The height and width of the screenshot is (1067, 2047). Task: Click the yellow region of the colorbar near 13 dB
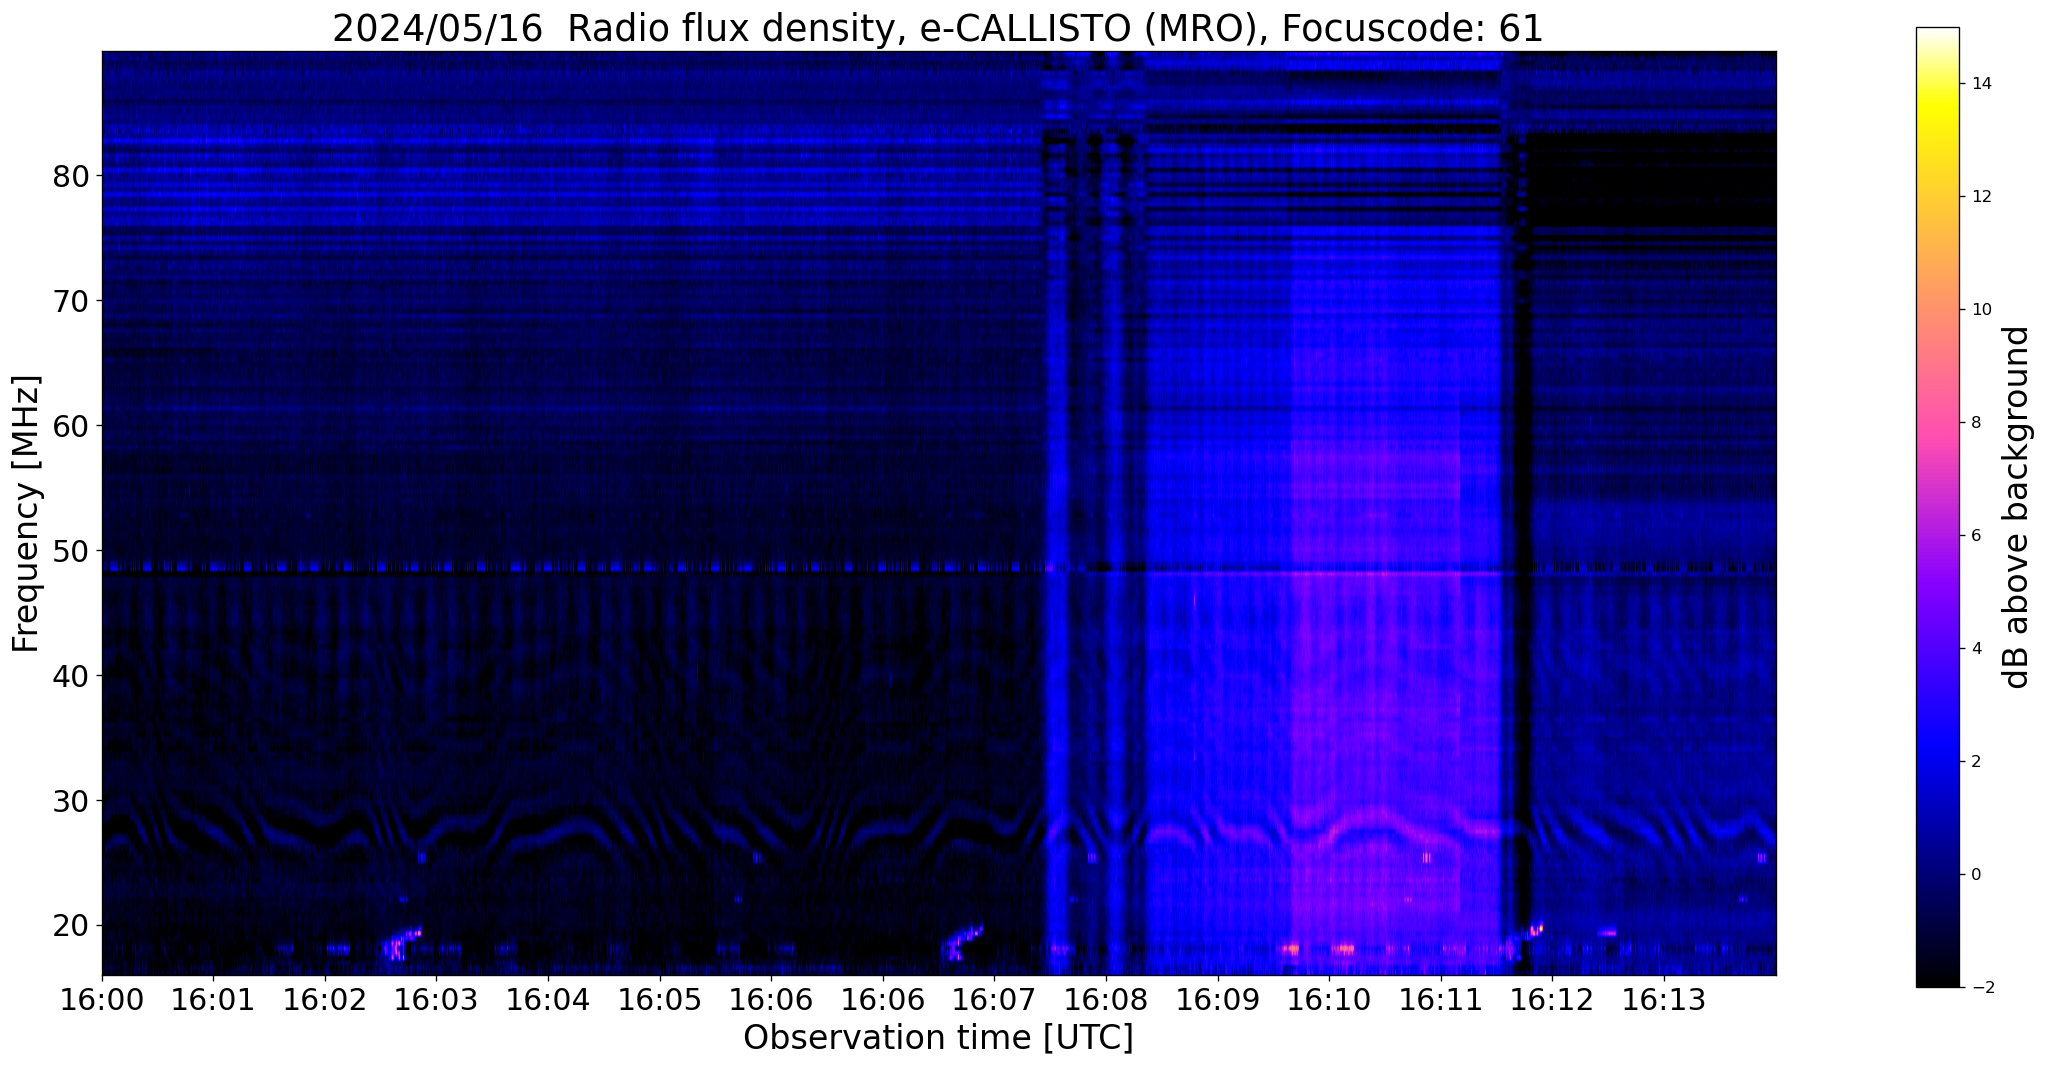tap(1937, 140)
